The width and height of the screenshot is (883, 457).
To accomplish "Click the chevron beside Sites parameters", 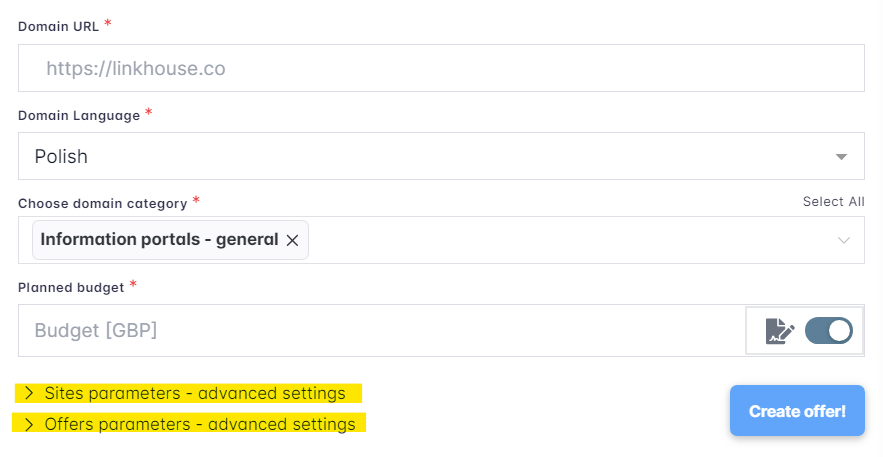I will [29, 393].
